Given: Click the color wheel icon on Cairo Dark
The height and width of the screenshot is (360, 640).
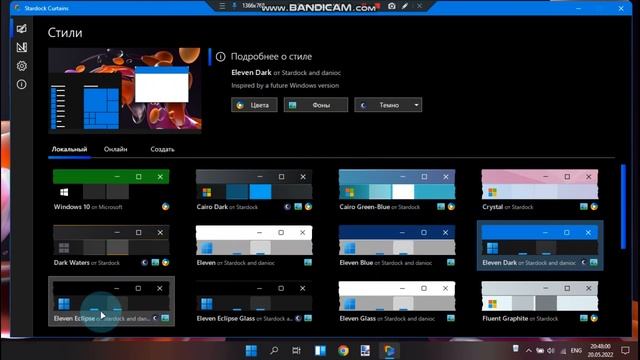Looking at the screenshot, I should pyautogui.click(x=308, y=207).
